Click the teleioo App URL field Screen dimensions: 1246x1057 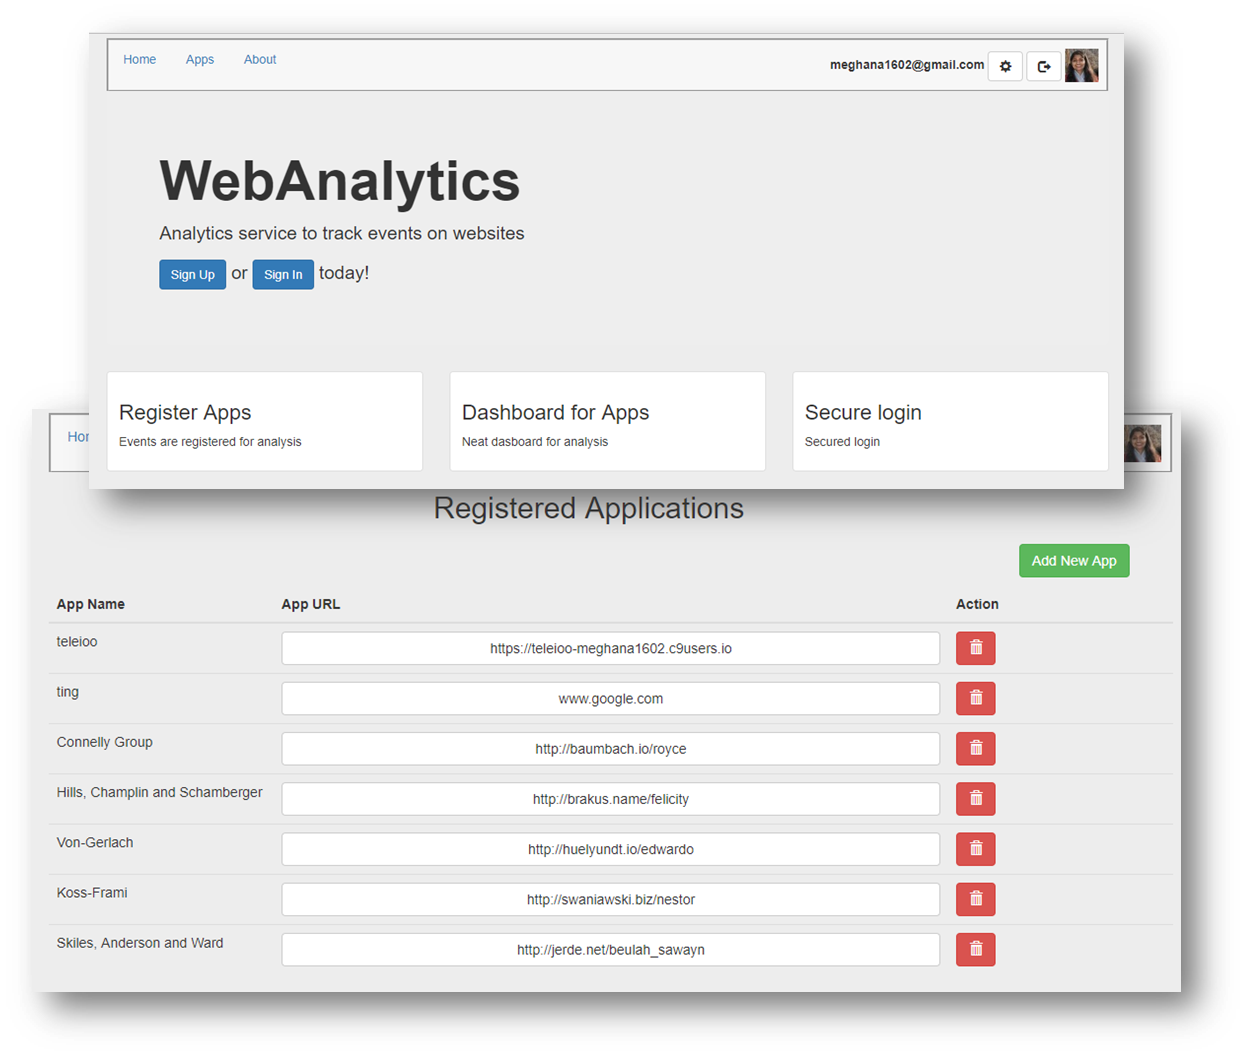610,648
